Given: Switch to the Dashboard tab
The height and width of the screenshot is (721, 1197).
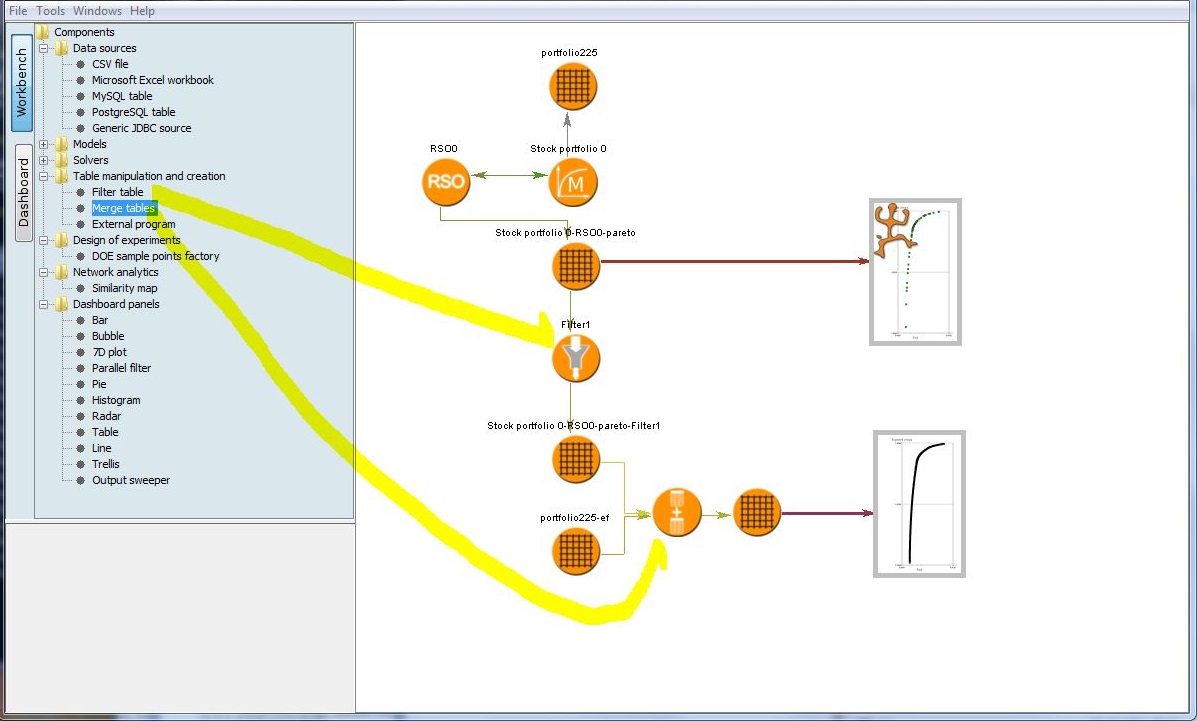Looking at the screenshot, I should coord(23,192).
